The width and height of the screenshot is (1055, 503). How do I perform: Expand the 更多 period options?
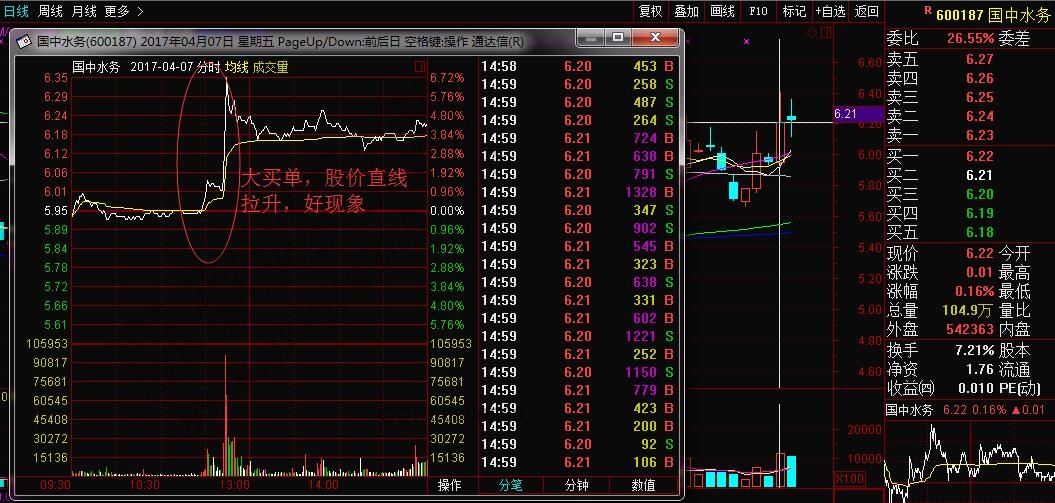point(123,11)
